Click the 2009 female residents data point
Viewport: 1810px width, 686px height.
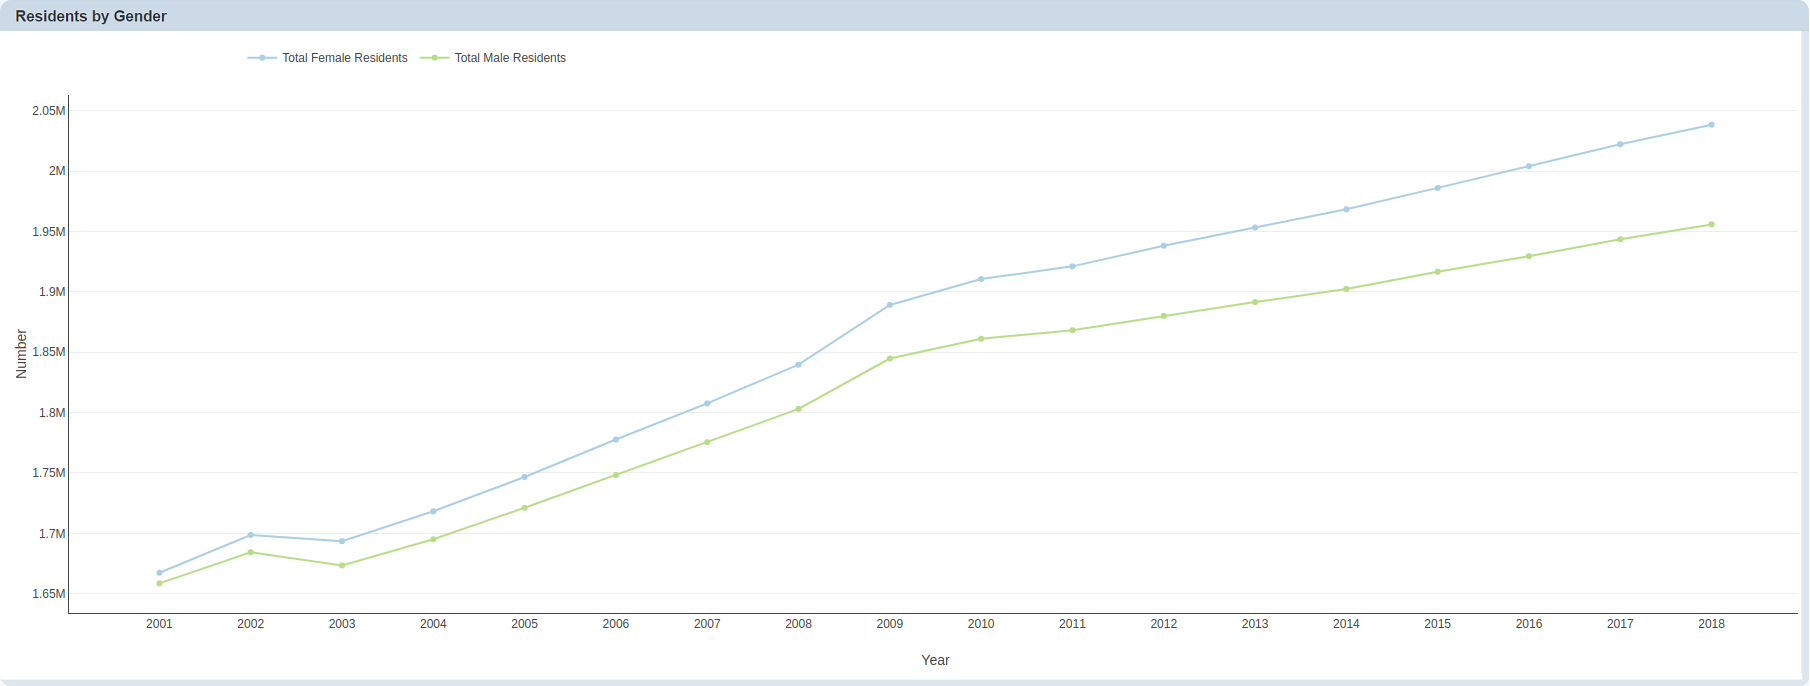[x=890, y=305]
